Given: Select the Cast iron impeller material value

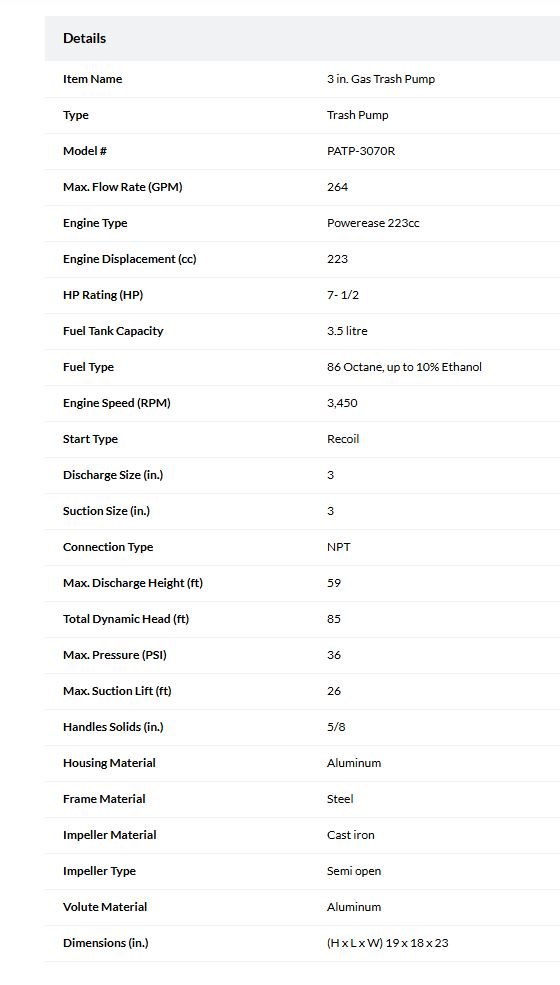Looking at the screenshot, I should pyautogui.click(x=351, y=835).
